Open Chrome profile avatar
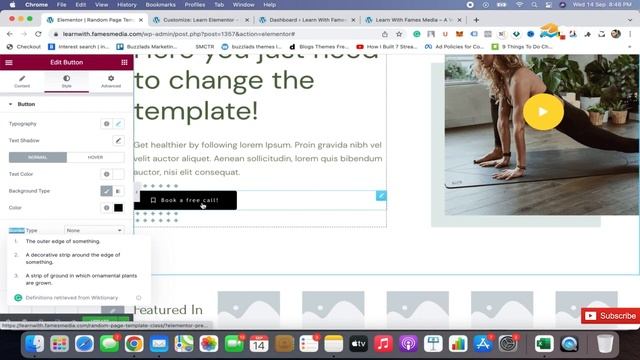The height and width of the screenshot is (360, 640). 616,34
